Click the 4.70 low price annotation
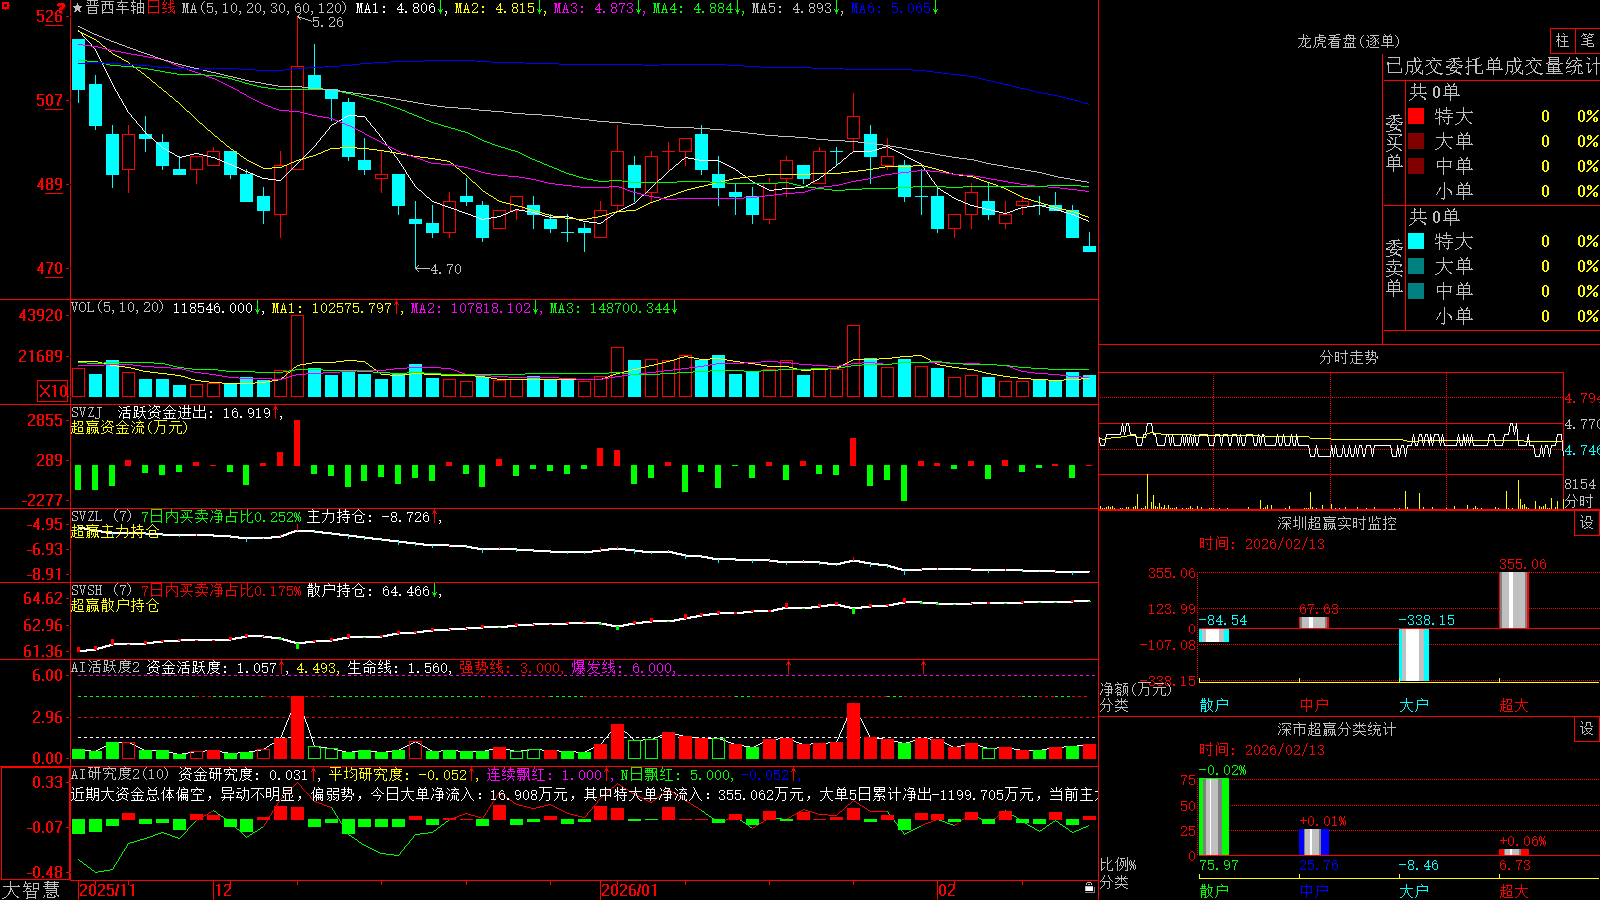This screenshot has width=1600, height=900. click(445, 269)
